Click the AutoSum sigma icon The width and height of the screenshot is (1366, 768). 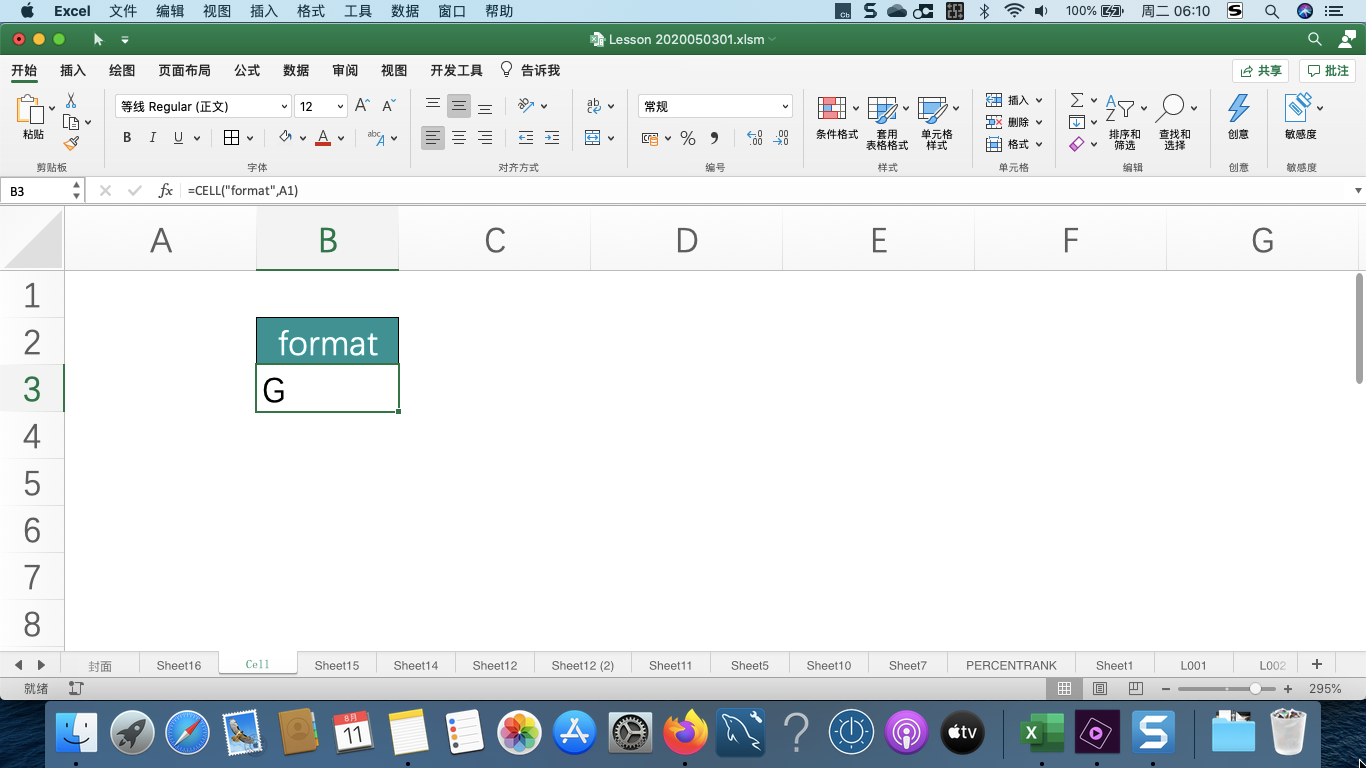click(1077, 100)
